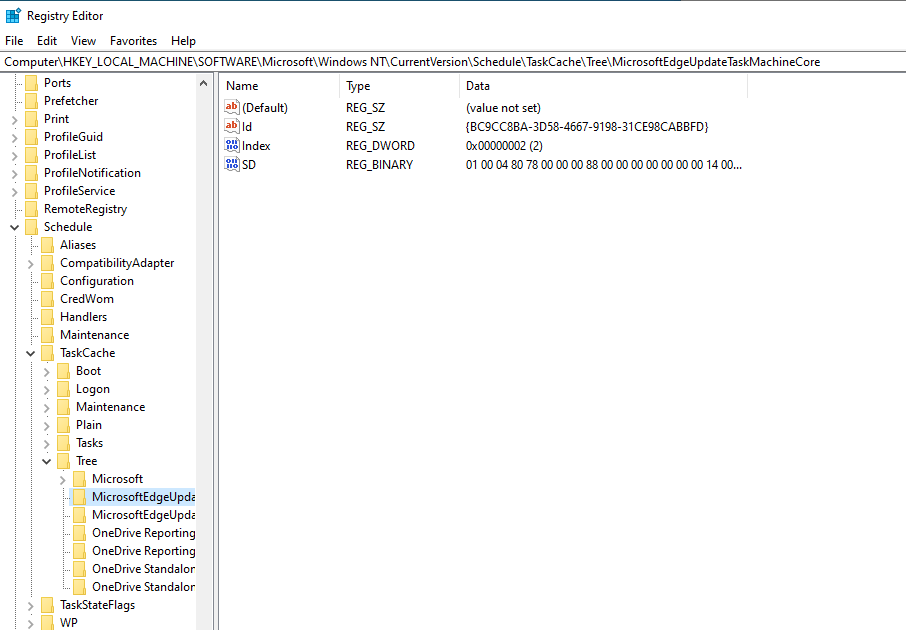Screen dimensions: 906x630
Task: Click the string icon next to Id
Action: (x=232, y=126)
